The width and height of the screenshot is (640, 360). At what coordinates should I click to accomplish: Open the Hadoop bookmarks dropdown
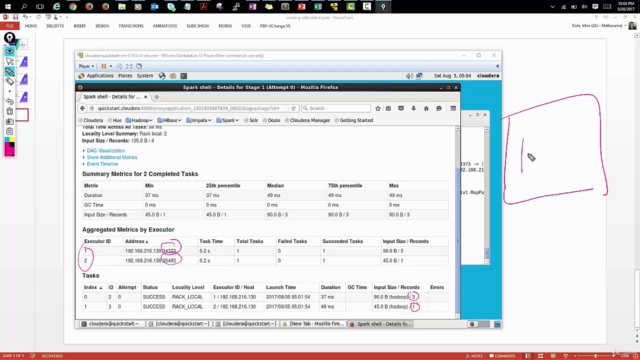[139, 120]
